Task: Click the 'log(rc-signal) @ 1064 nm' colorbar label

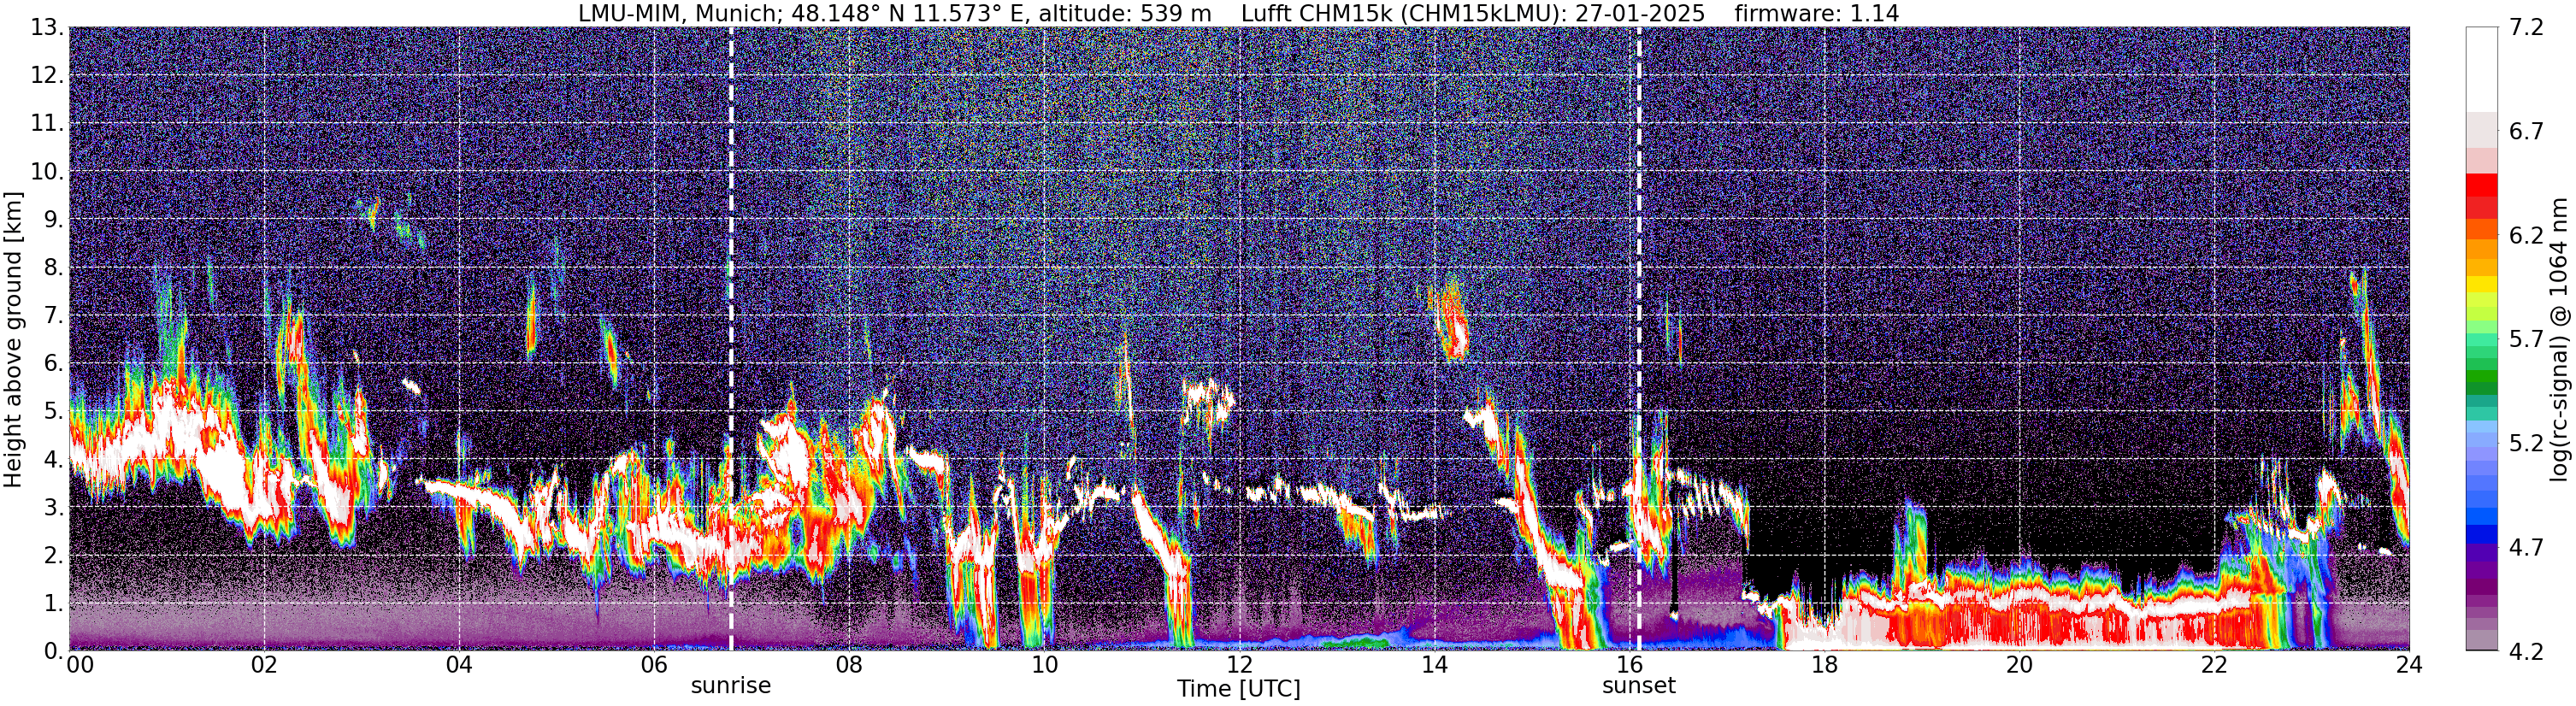Action: (x=2560, y=340)
